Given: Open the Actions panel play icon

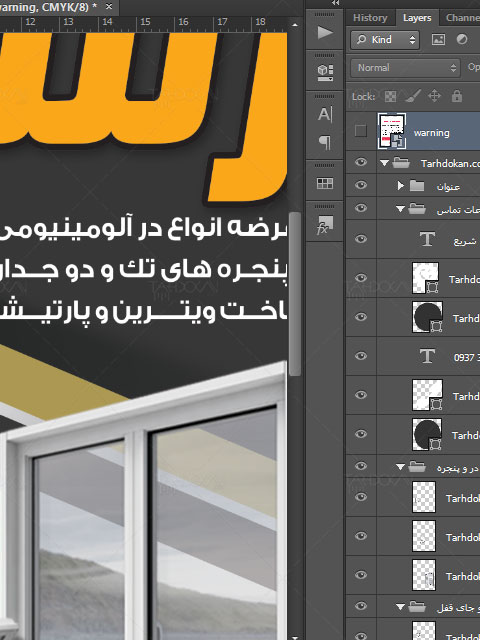Looking at the screenshot, I should coord(325,32).
